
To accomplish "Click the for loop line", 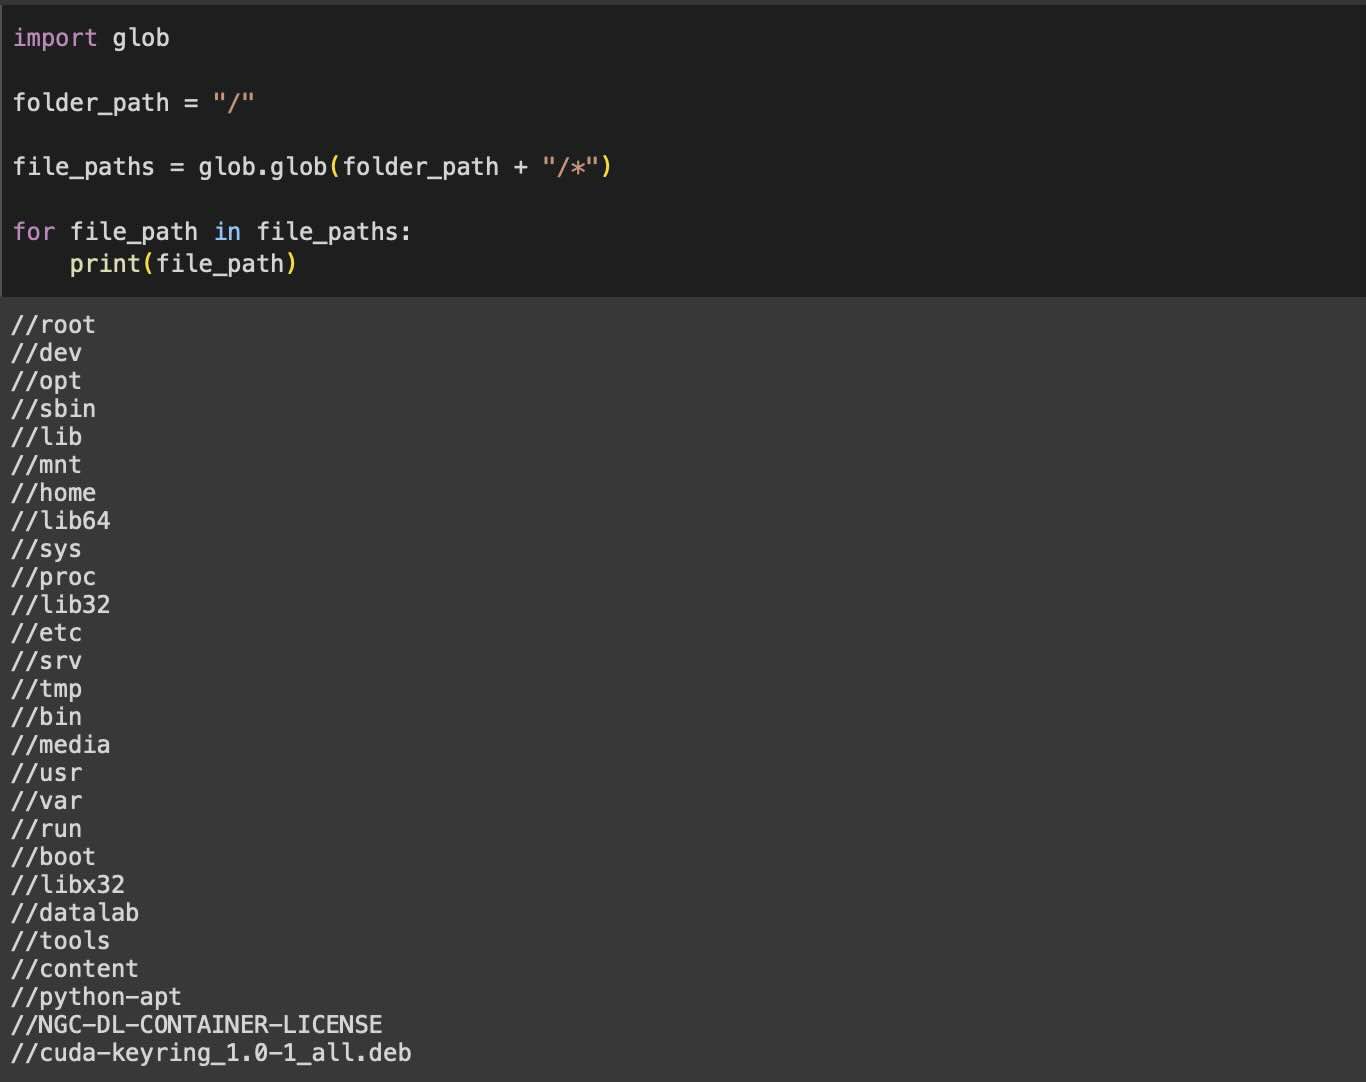I will [x=210, y=231].
